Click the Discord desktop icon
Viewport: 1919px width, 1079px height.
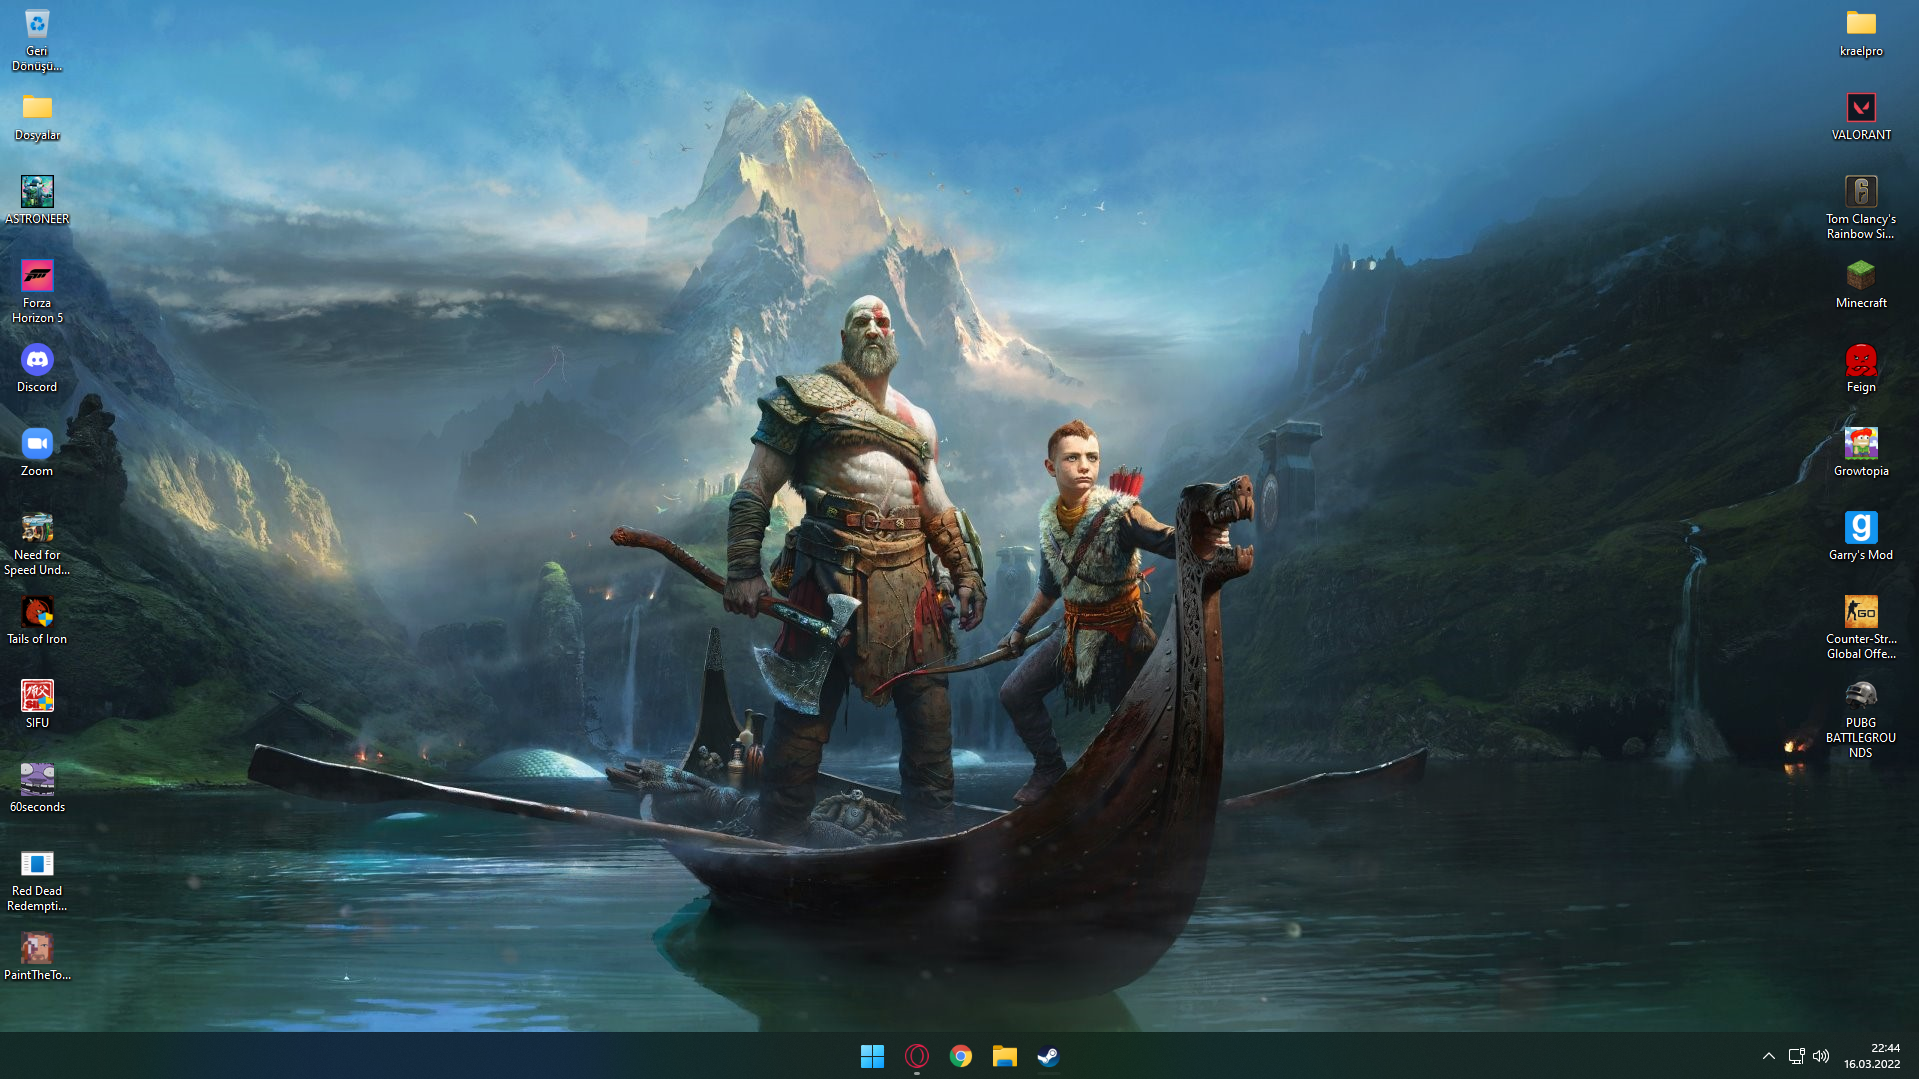point(37,368)
